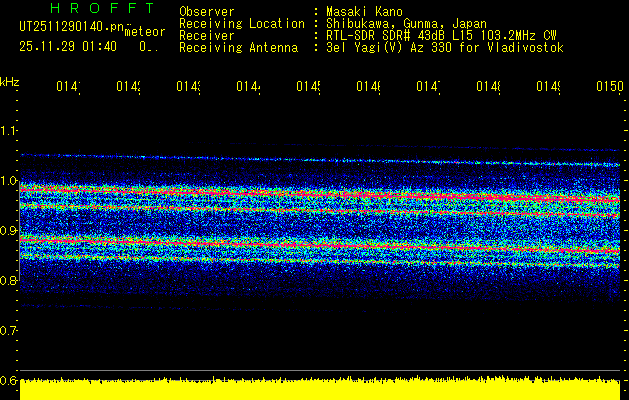Click the 0147 time marker

click(x=428, y=87)
